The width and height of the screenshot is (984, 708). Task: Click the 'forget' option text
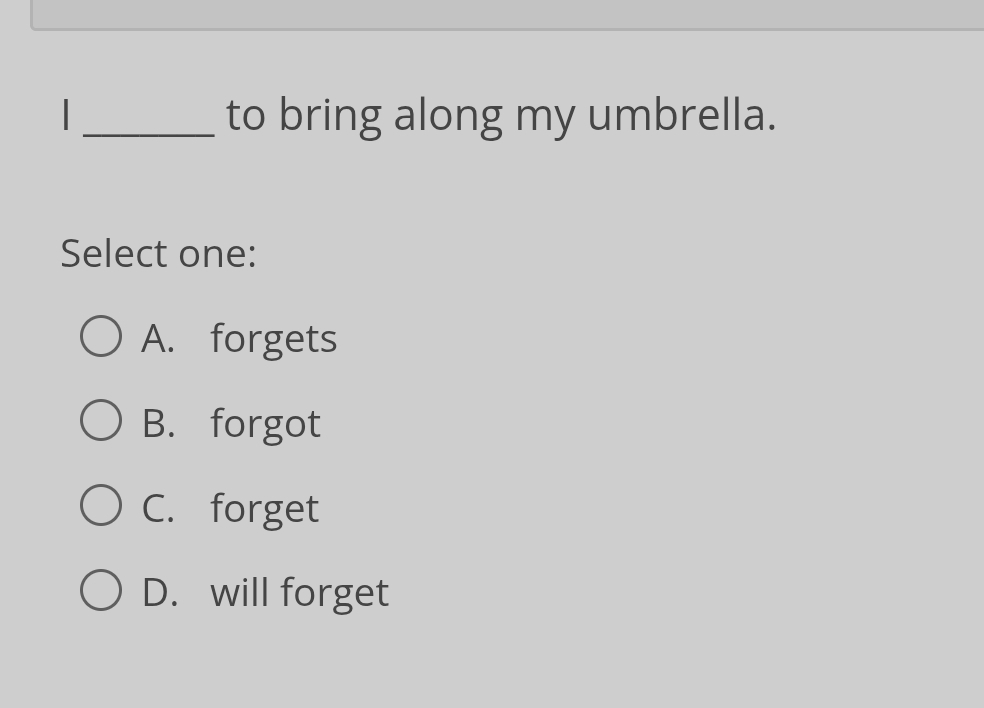[x=263, y=507]
